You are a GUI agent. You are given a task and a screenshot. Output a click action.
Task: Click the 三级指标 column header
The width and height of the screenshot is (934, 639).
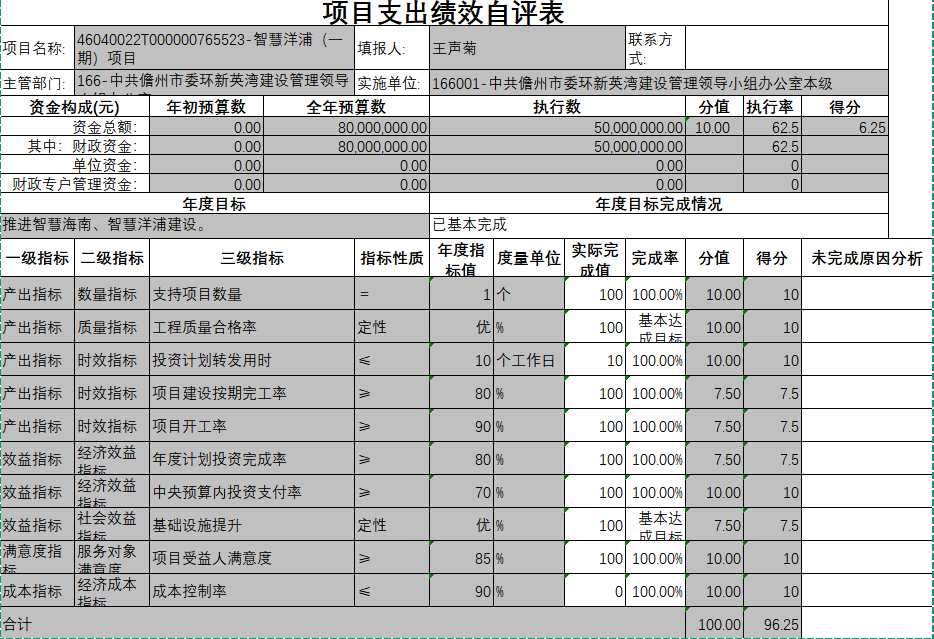(251, 258)
